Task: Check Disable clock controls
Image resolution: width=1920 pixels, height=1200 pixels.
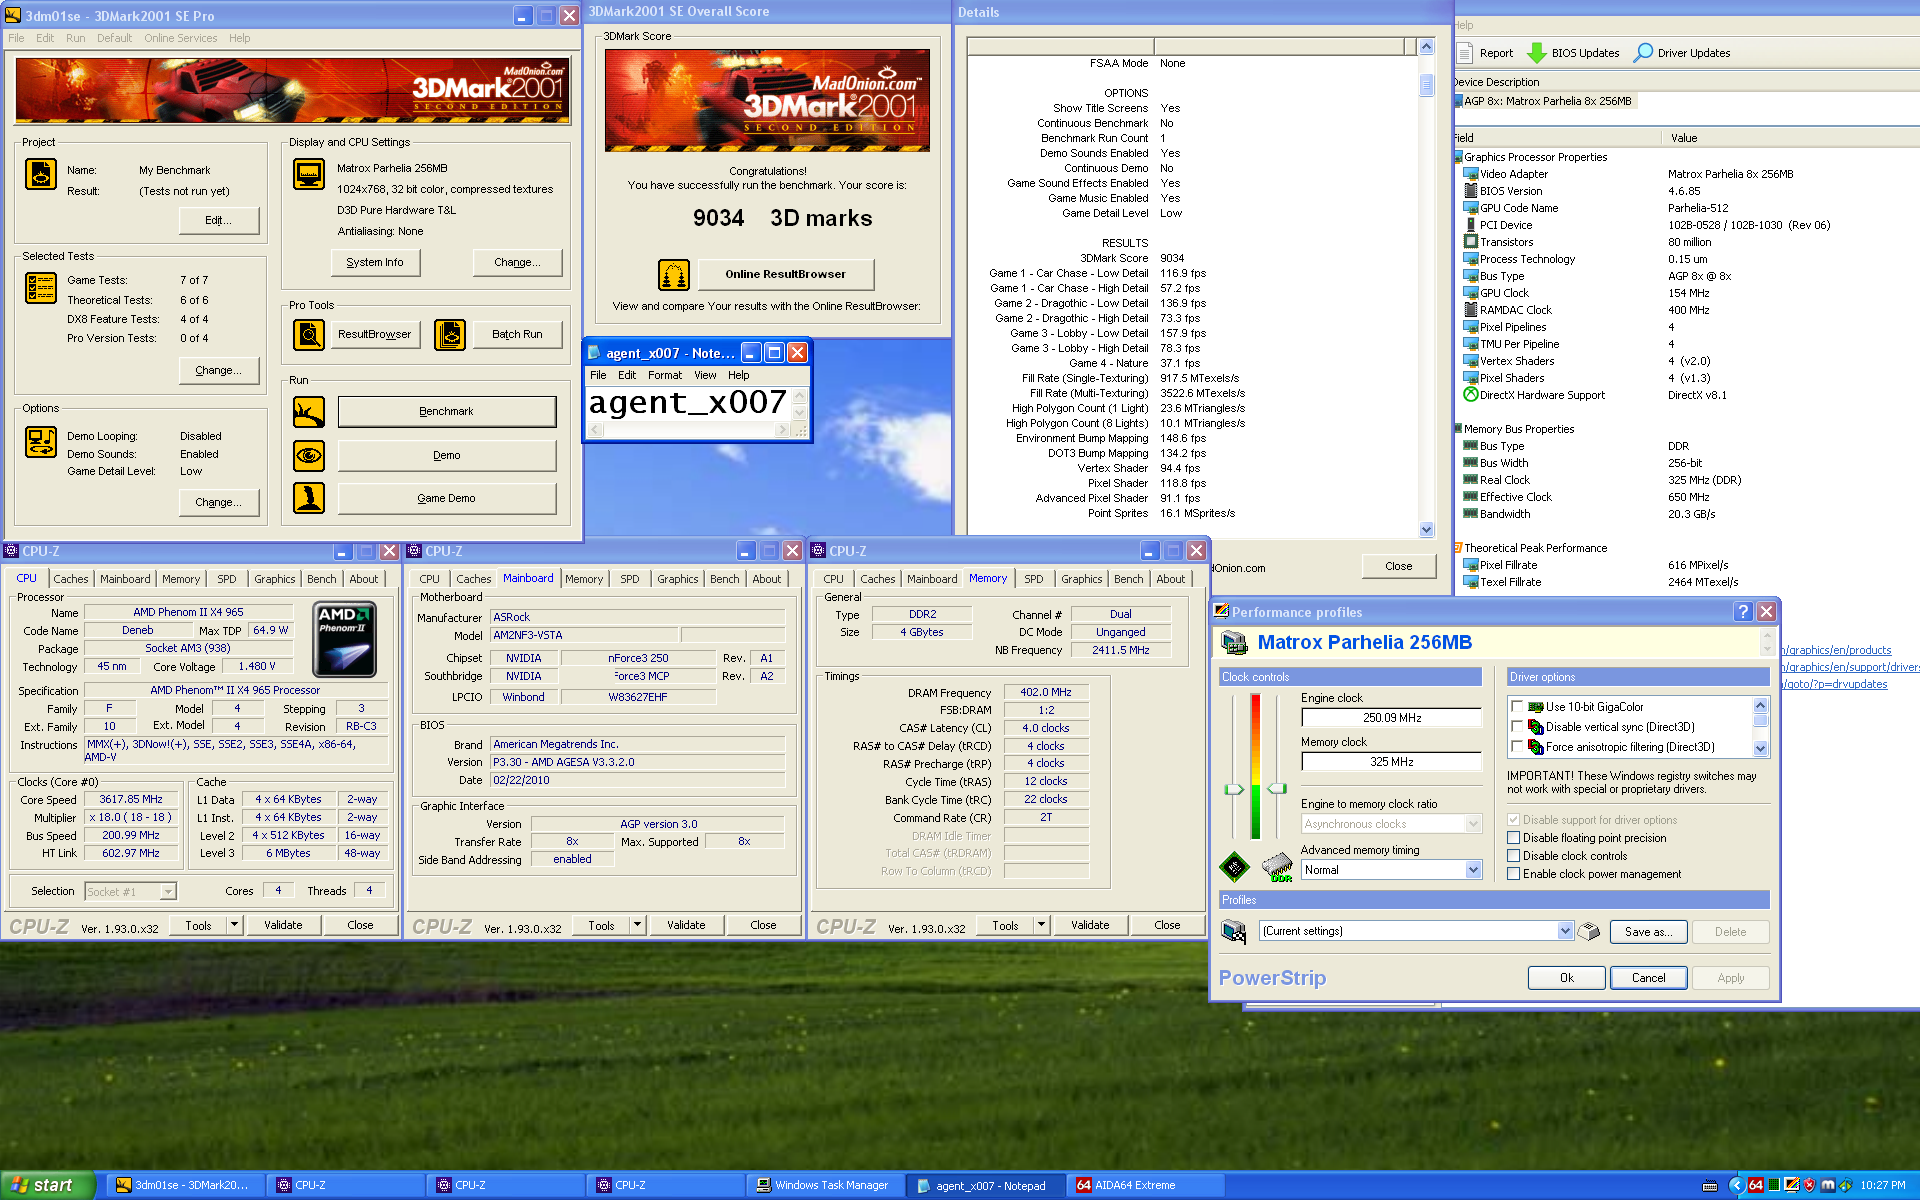Action: 1514,856
